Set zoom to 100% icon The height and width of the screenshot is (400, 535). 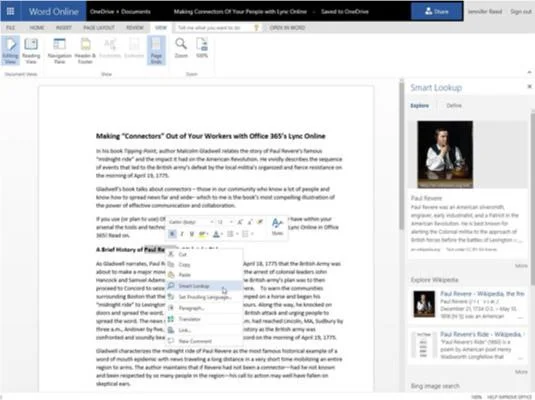(x=202, y=48)
